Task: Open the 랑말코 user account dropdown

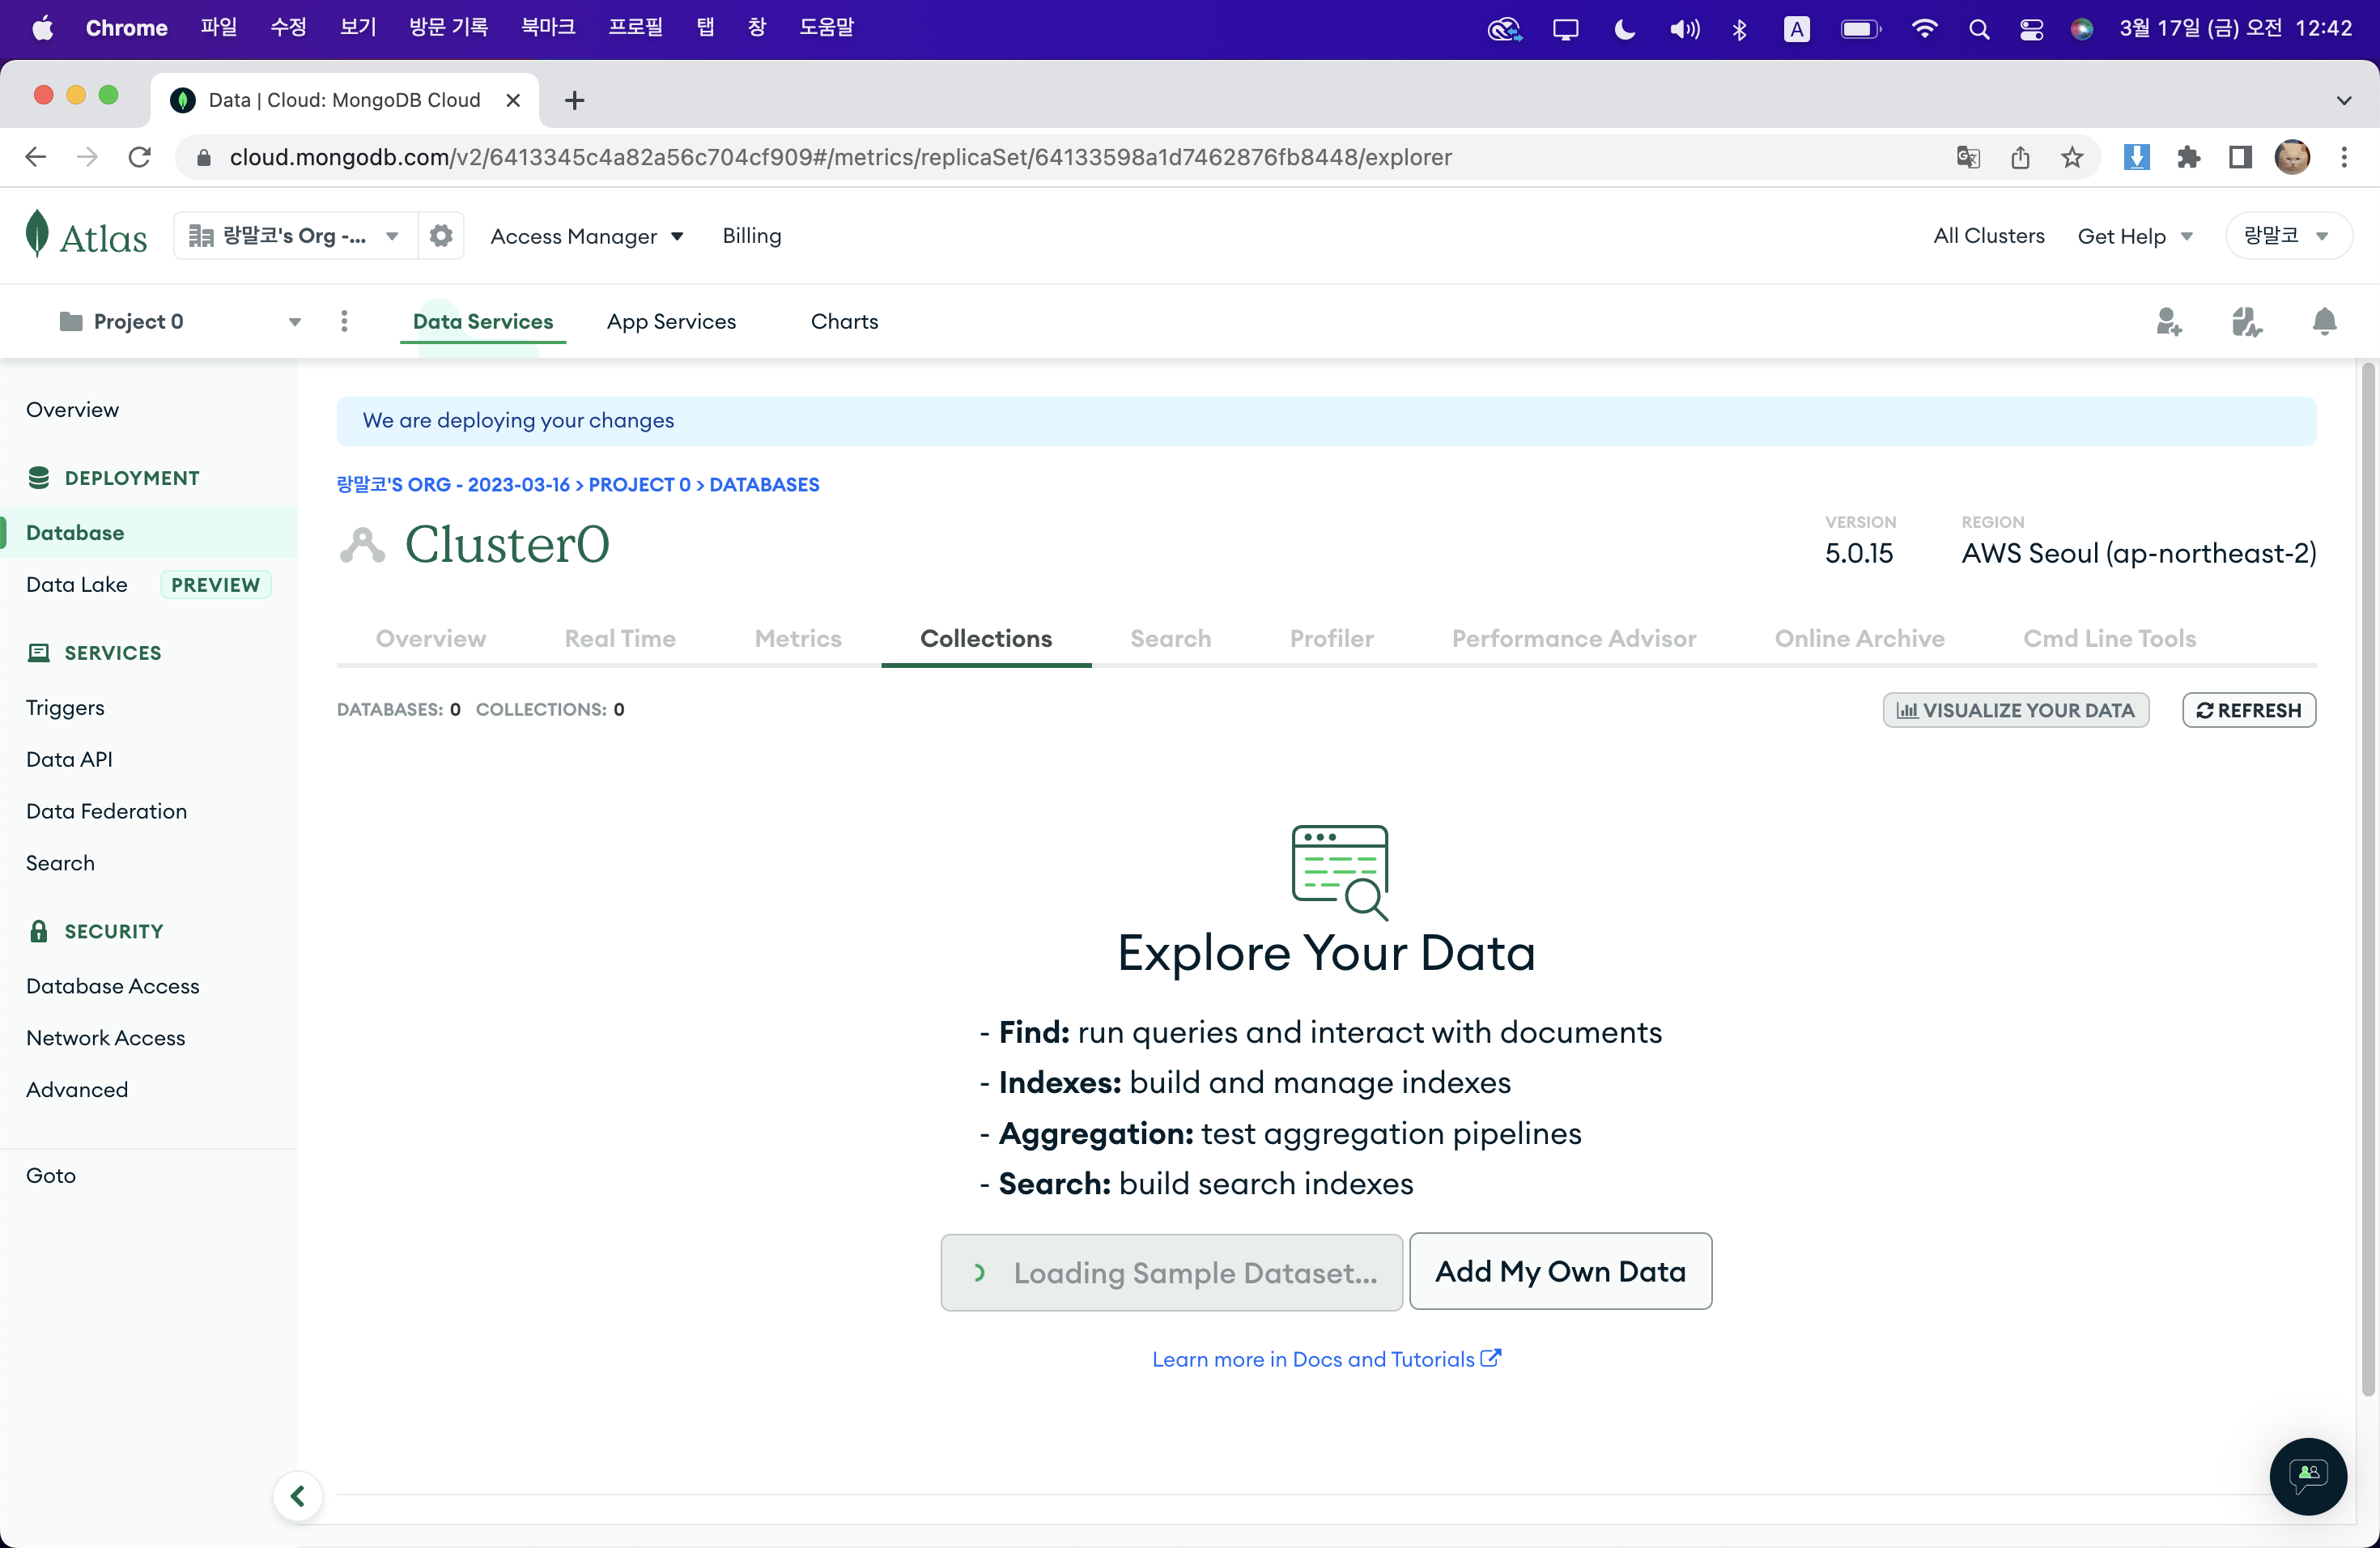Action: tap(2288, 236)
